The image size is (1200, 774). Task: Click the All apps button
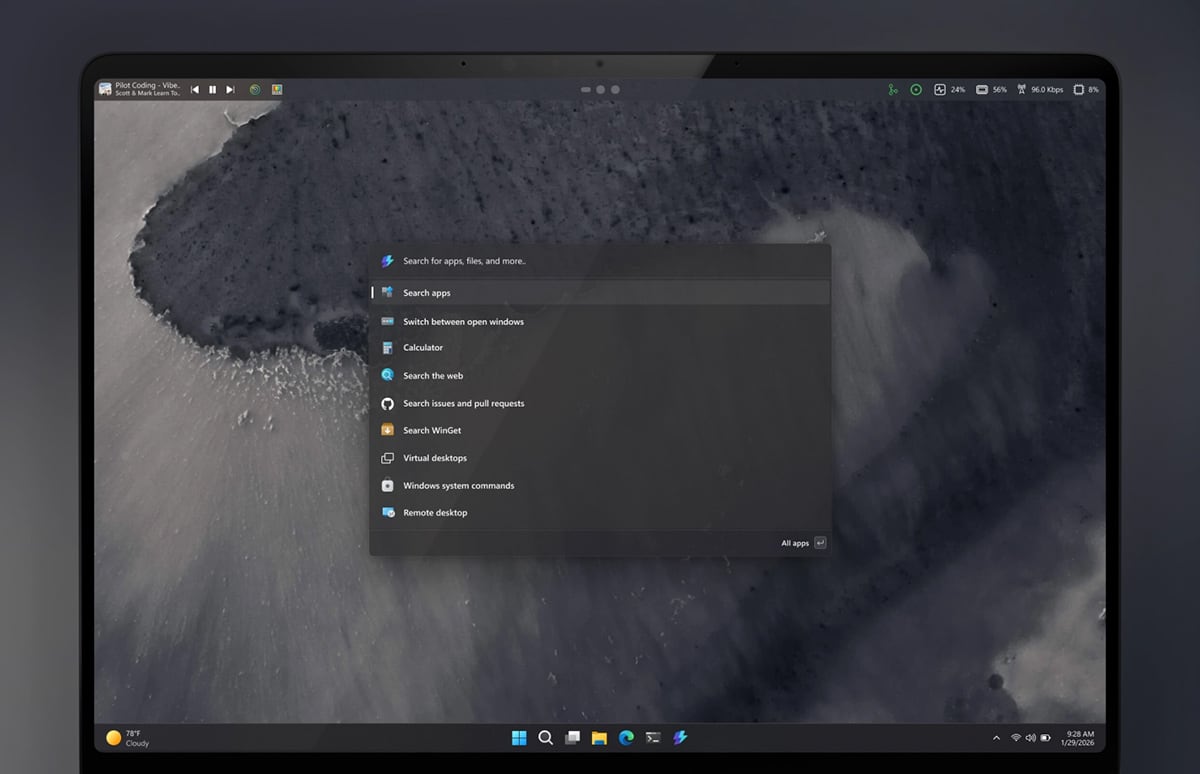coord(804,543)
